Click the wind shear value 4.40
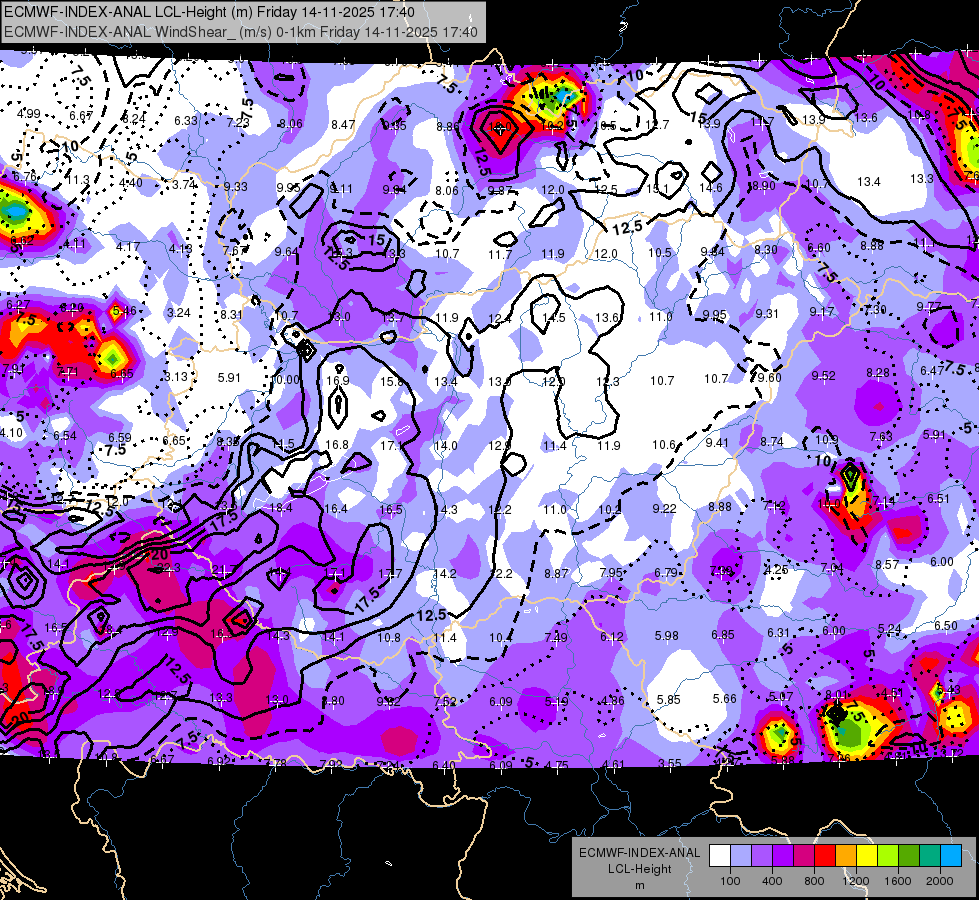Image resolution: width=979 pixels, height=900 pixels. click(130, 183)
